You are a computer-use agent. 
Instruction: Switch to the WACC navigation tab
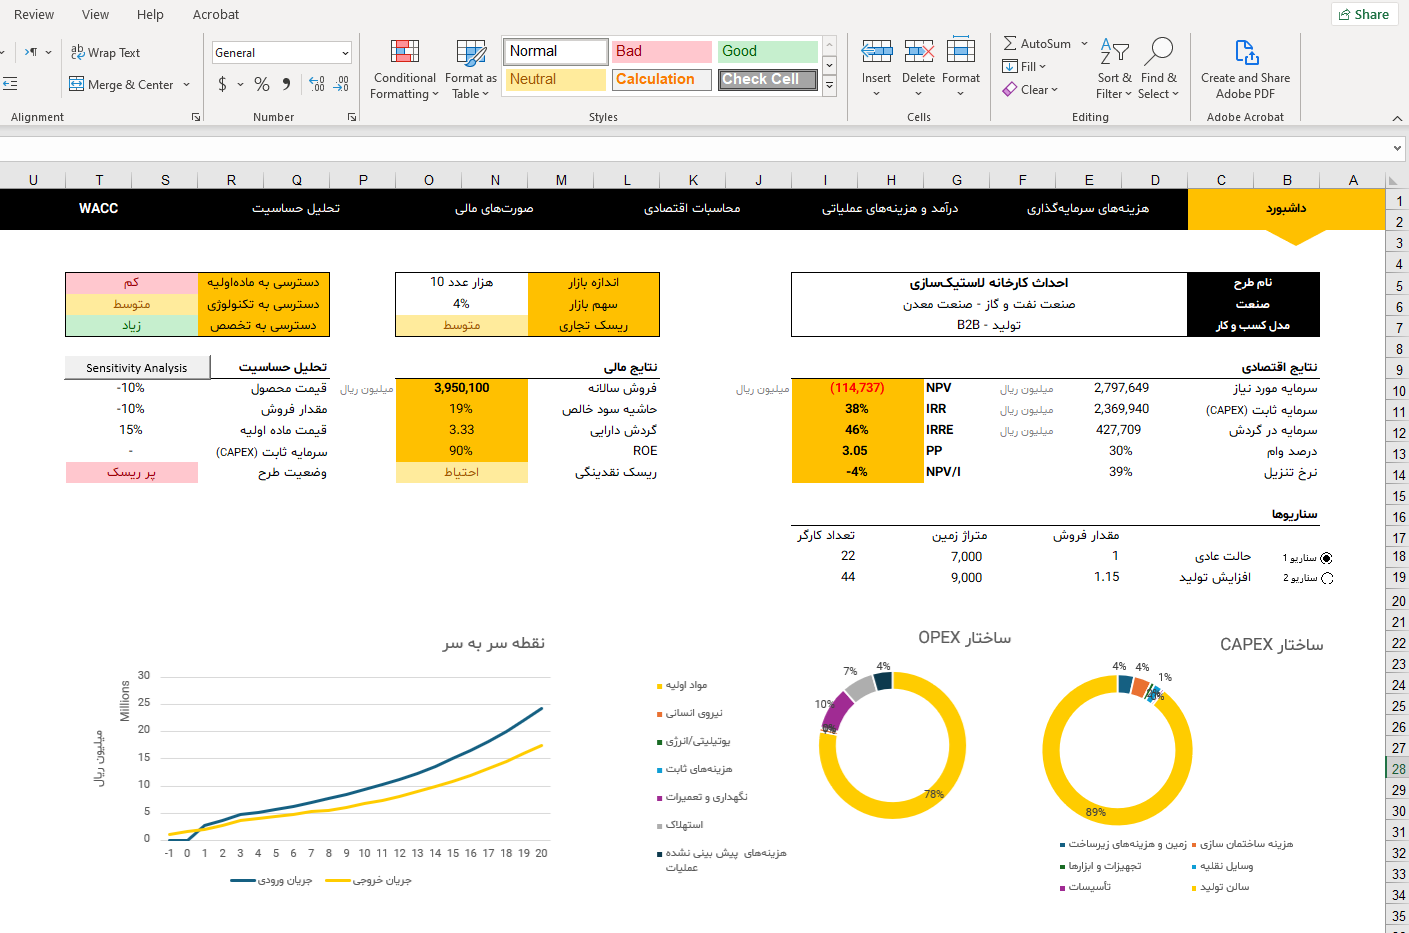(98, 208)
